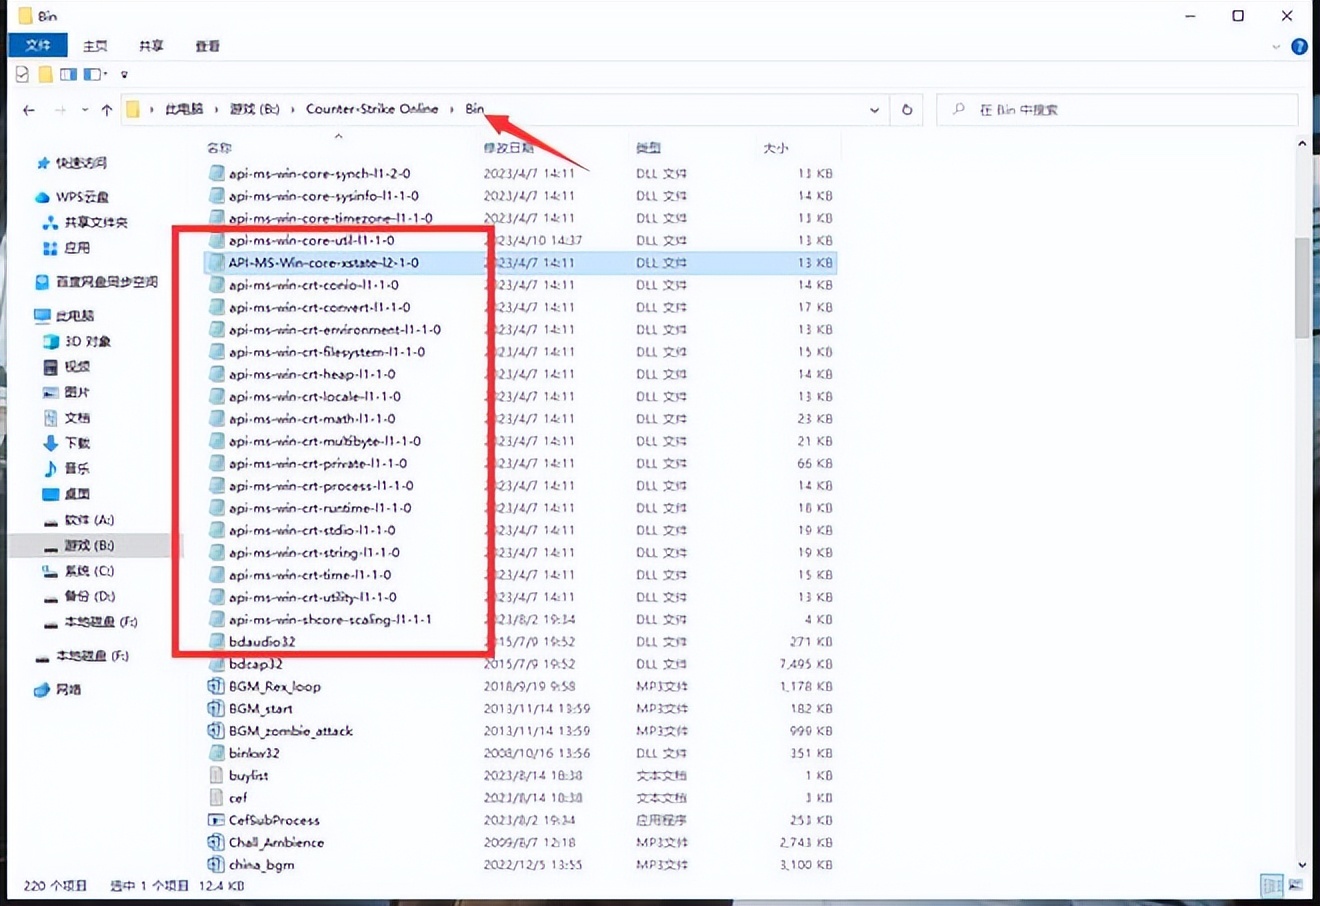This screenshot has width=1320, height=906.
Task: Click the MP3 icon of BGM_Rex_loop
Action: click(216, 686)
